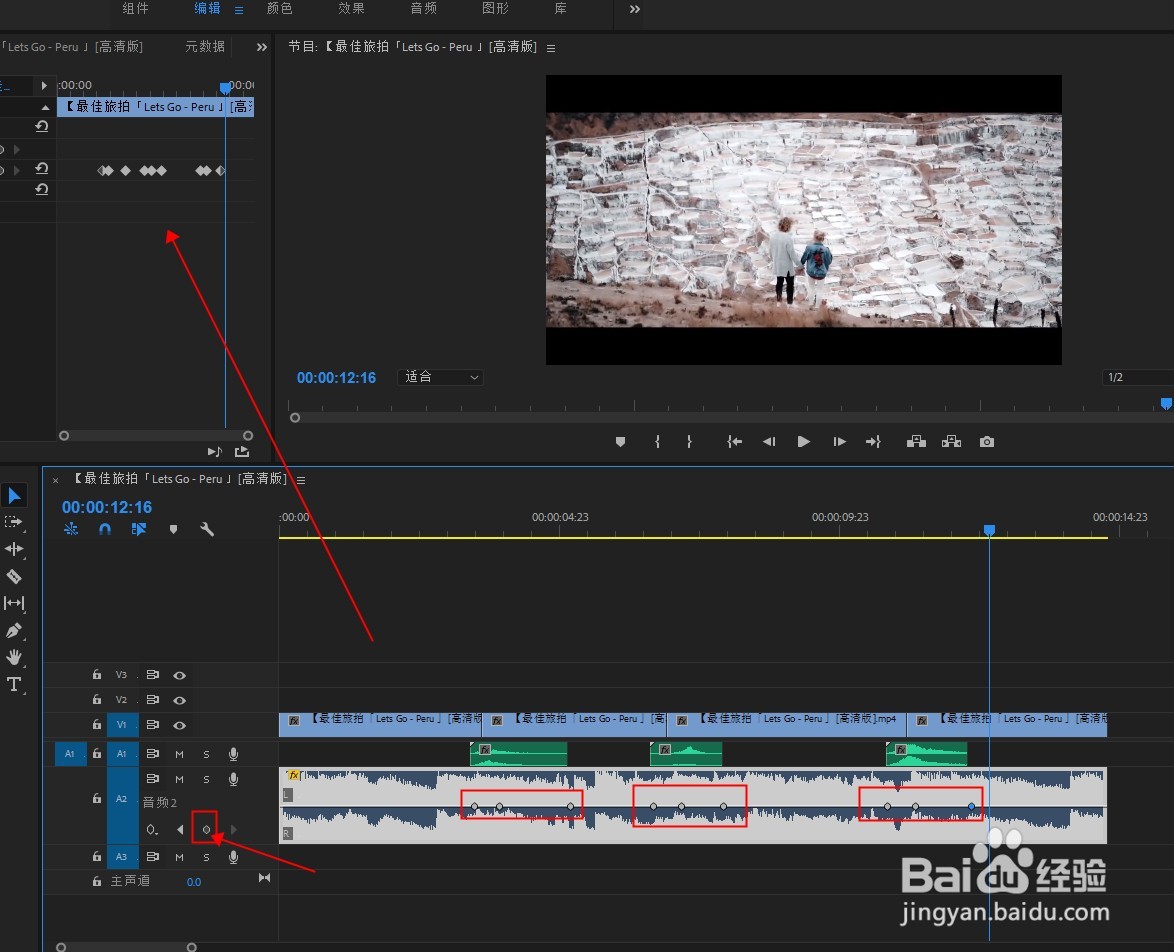Click add-remove keyframe button on A2

pyautogui.click(x=207, y=829)
